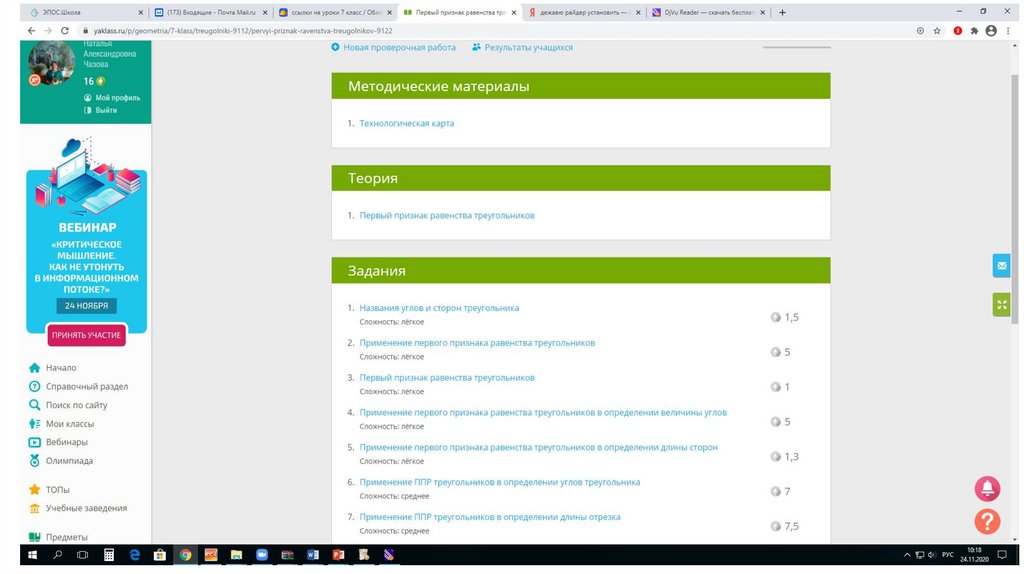Switch to the ссылки на уроки 7 класс tab
Screen dimensions: 1024x574
(x=336, y=12)
